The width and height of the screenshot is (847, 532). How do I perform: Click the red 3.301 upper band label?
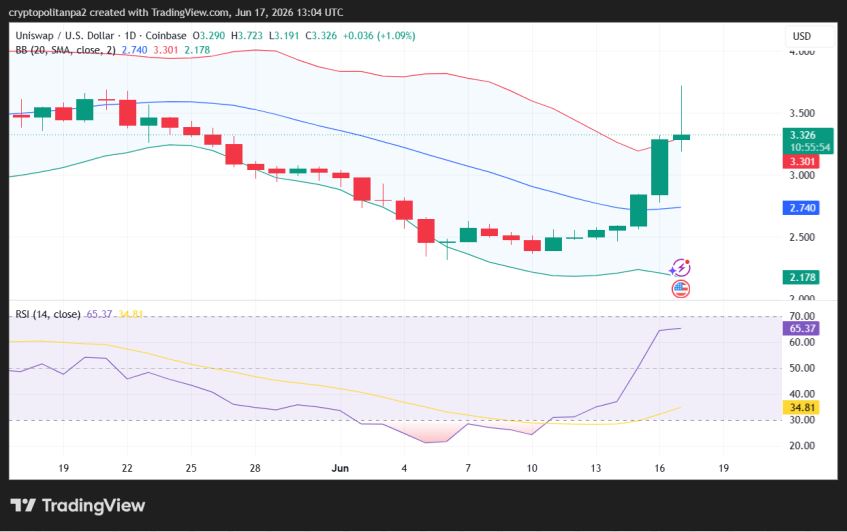point(802,161)
